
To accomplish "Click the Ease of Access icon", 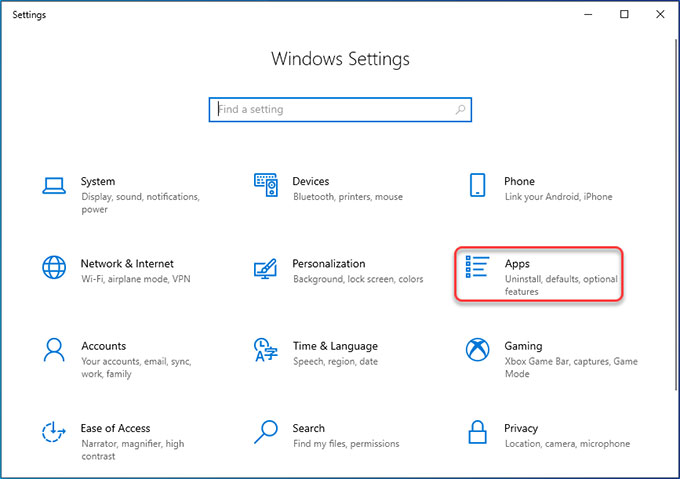I will click(x=54, y=432).
